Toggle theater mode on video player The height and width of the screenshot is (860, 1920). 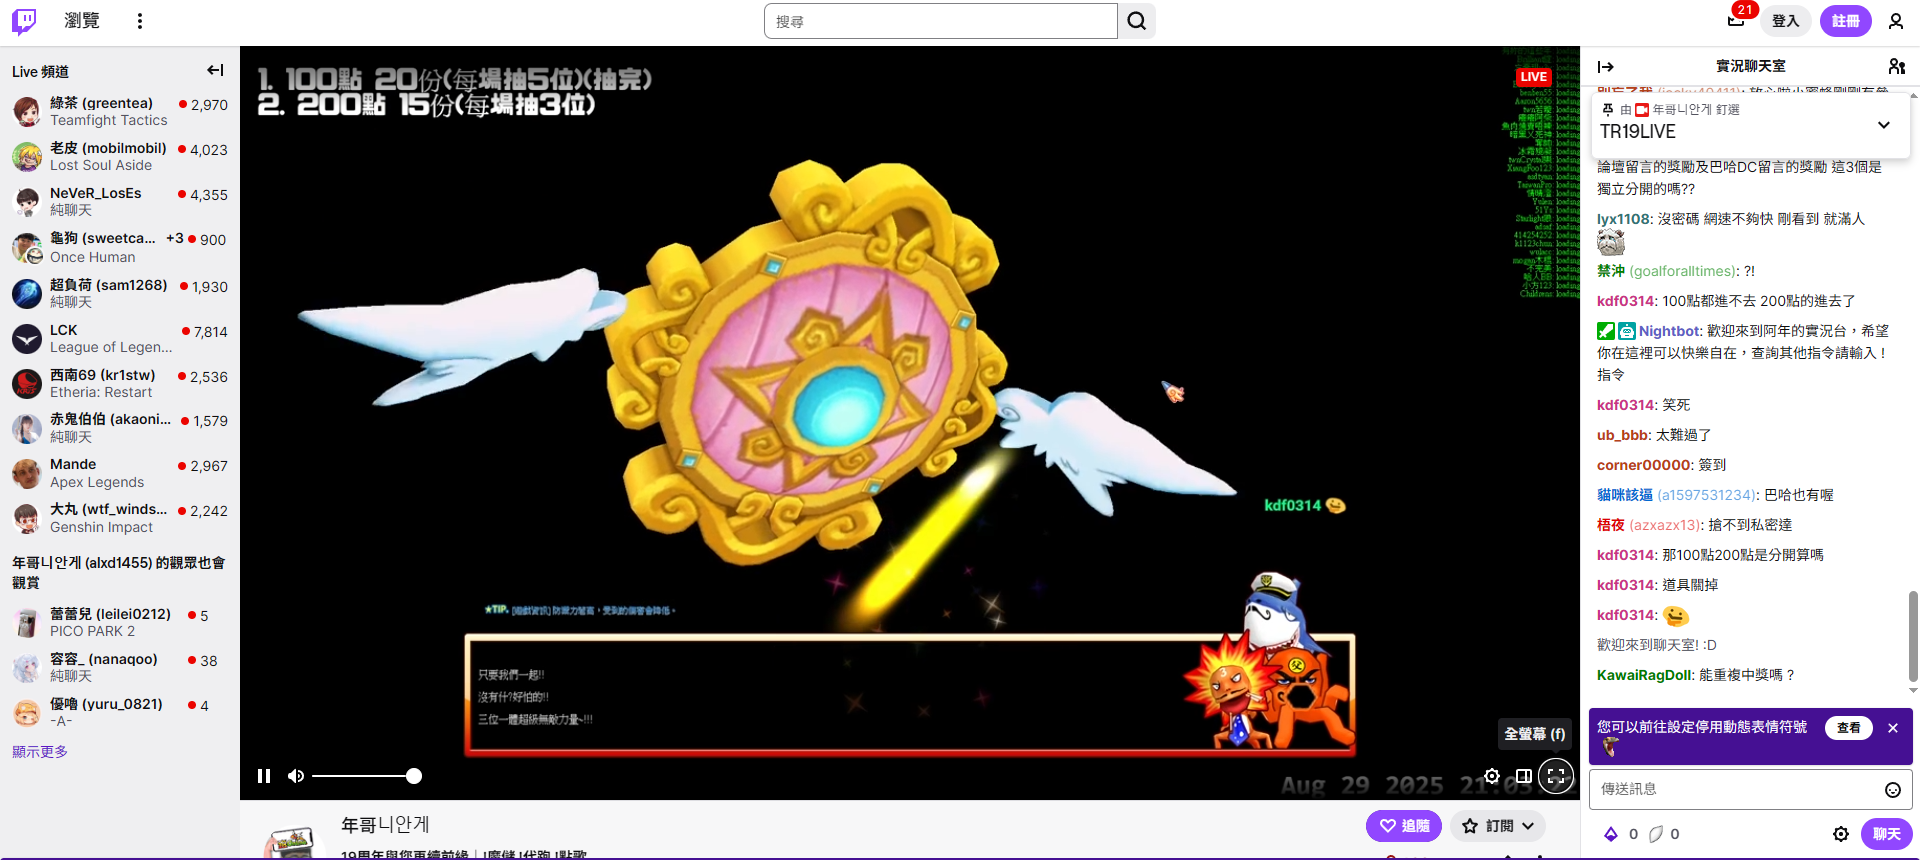pos(1523,776)
